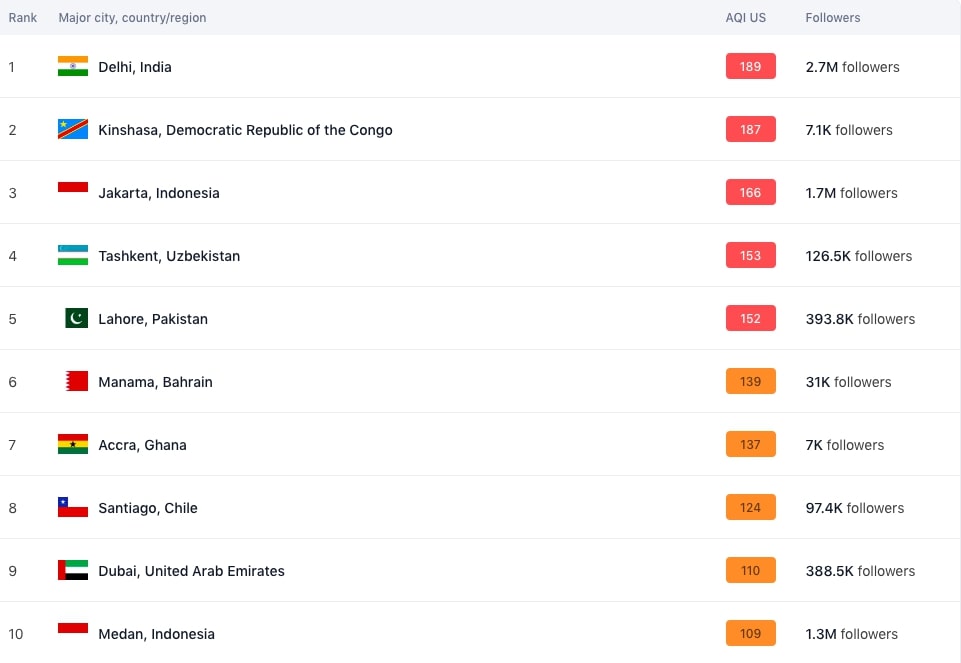Click the Followers column header
Image resolution: width=961 pixels, height=663 pixels.
coord(833,18)
